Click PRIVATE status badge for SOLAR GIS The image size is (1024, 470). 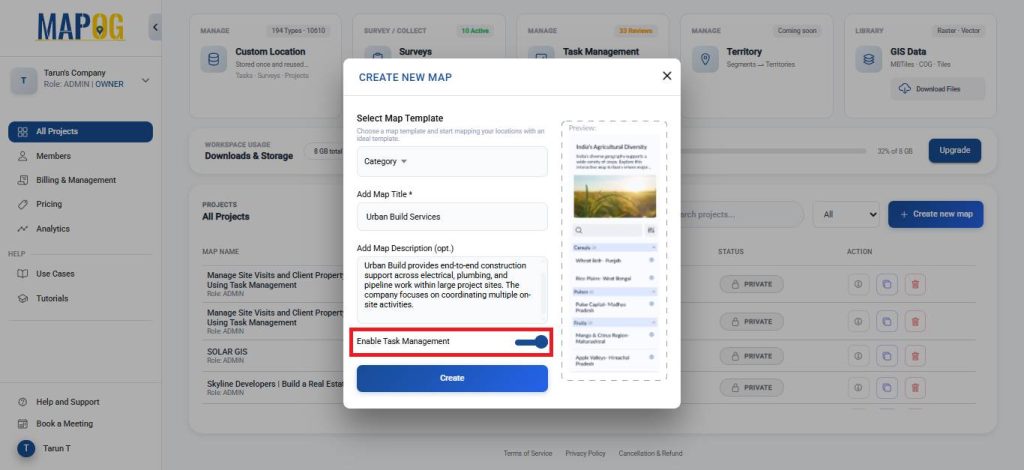pos(751,356)
